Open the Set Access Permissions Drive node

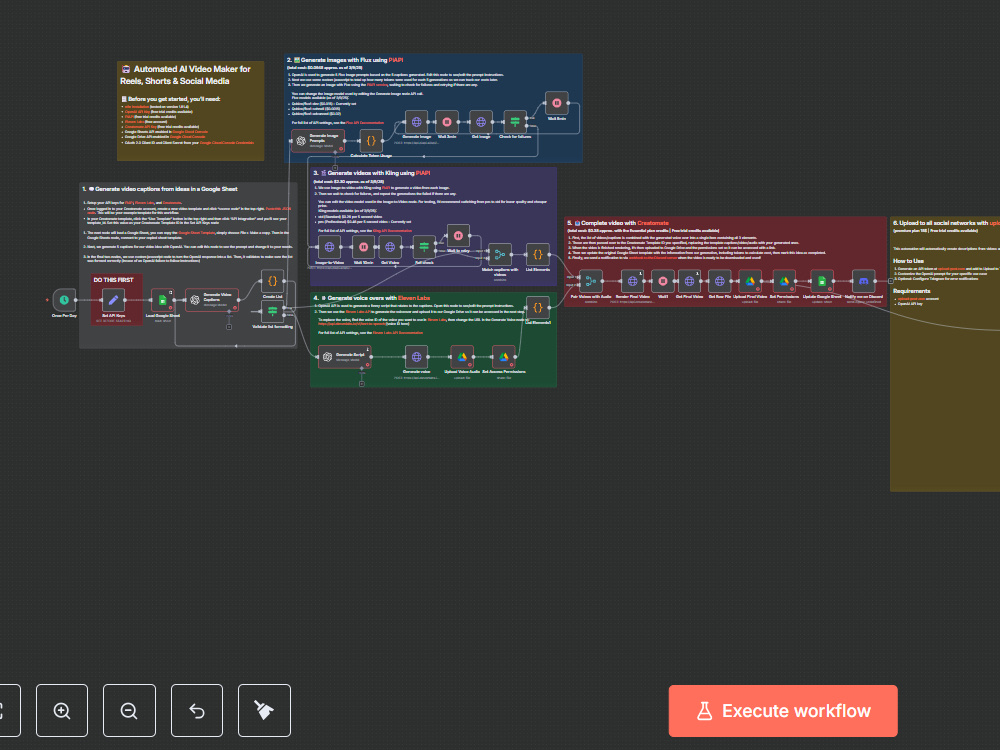pyautogui.click(x=504, y=357)
